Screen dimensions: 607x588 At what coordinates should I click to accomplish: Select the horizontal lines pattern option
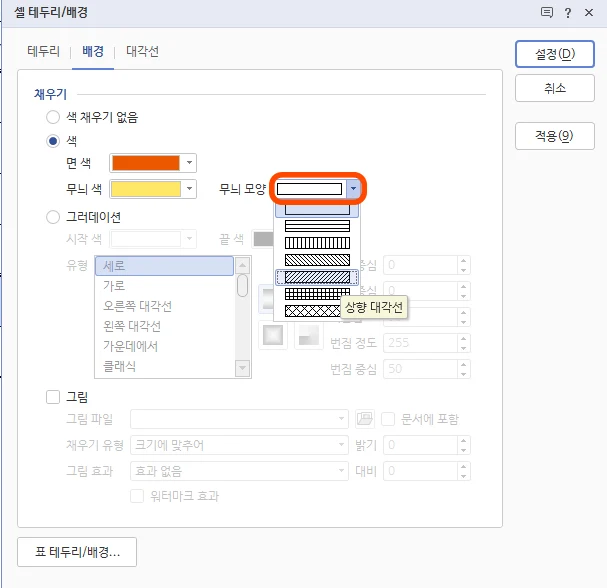(317, 226)
